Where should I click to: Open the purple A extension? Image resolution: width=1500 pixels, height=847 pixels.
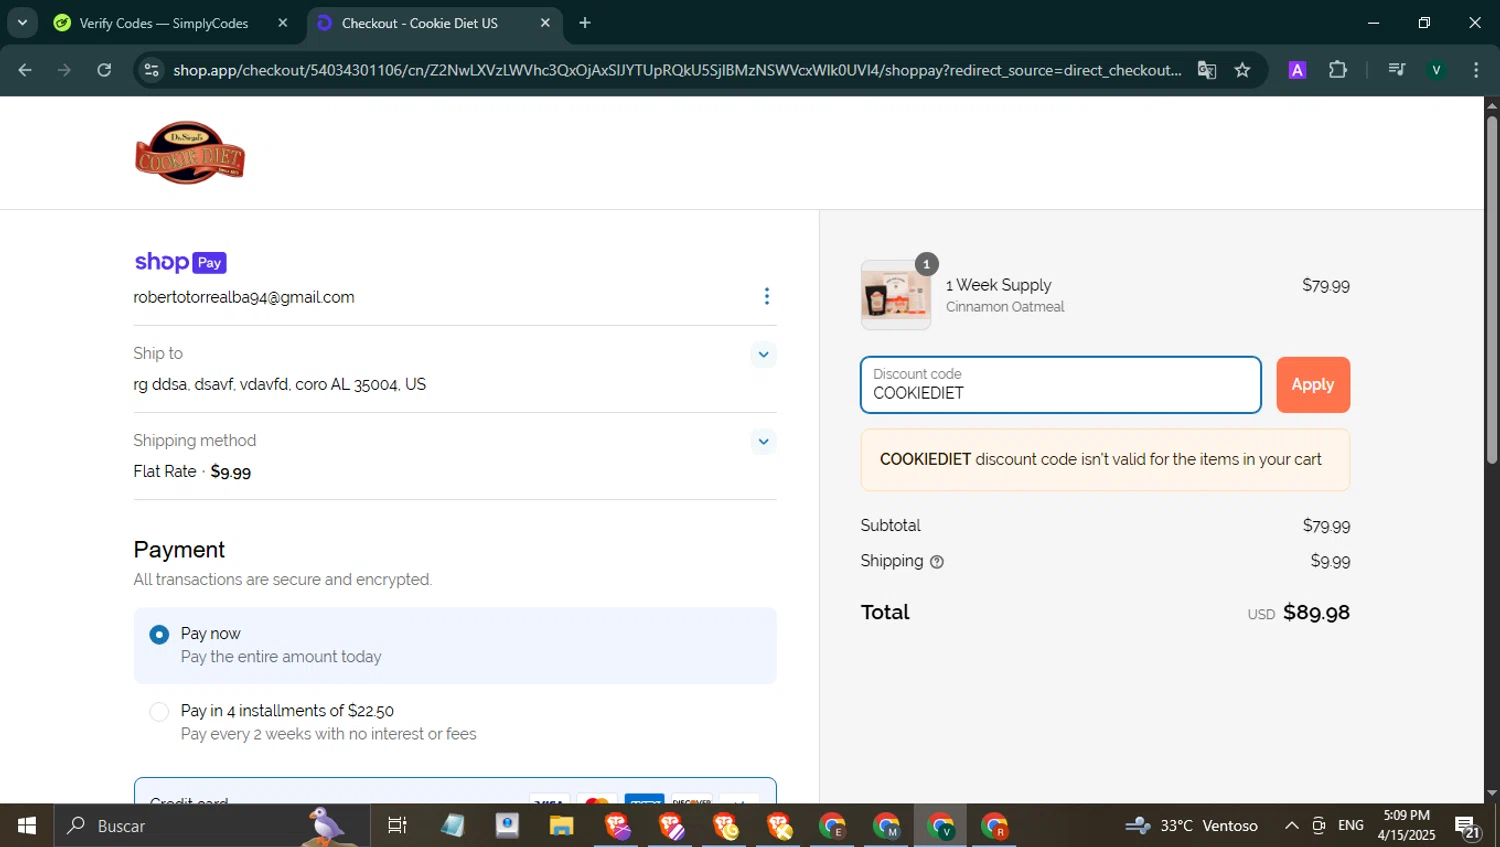(x=1297, y=70)
